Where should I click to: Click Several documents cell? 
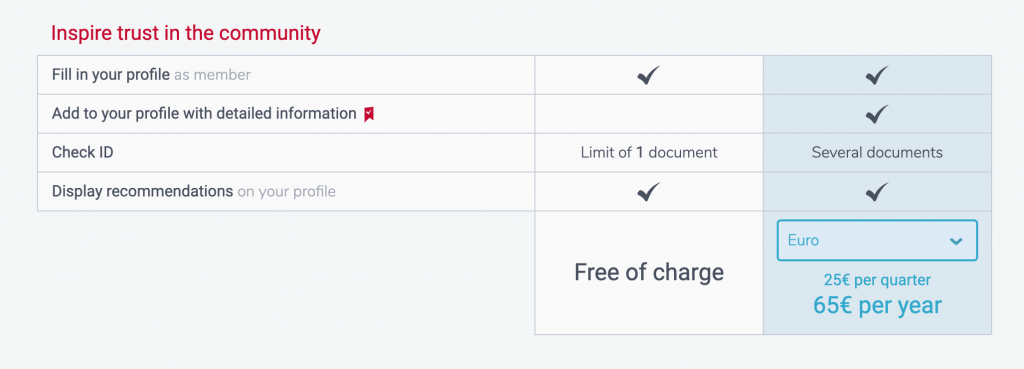(x=877, y=153)
